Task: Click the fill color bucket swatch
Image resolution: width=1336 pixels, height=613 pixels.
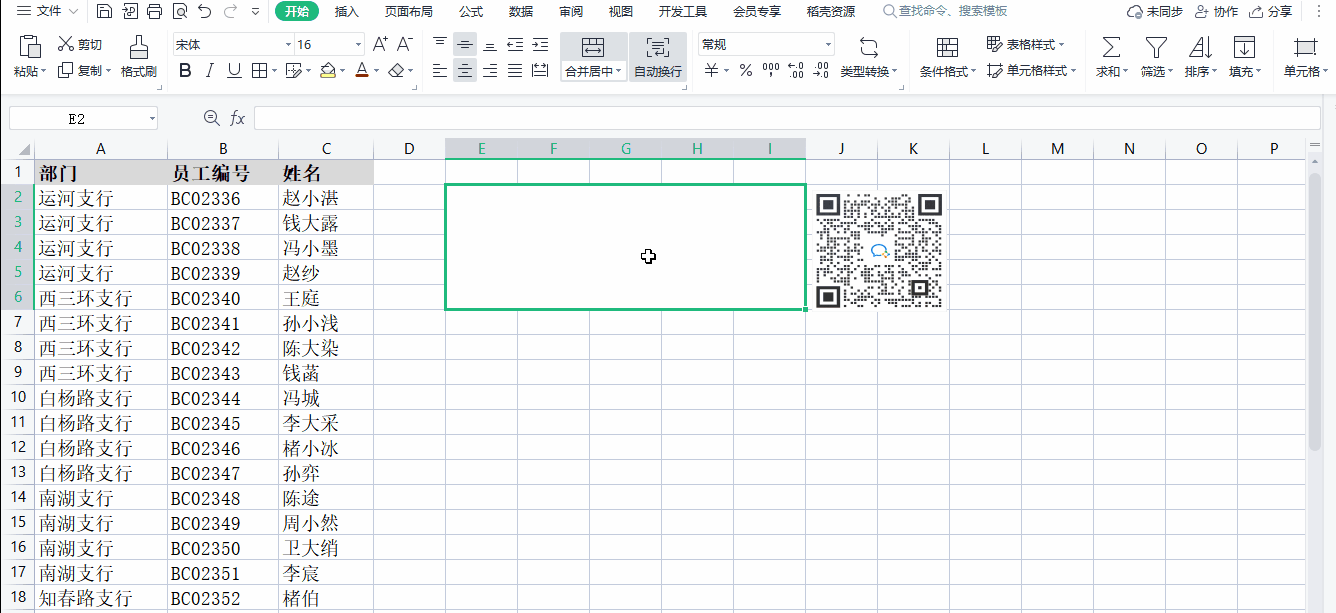Action: (x=327, y=71)
